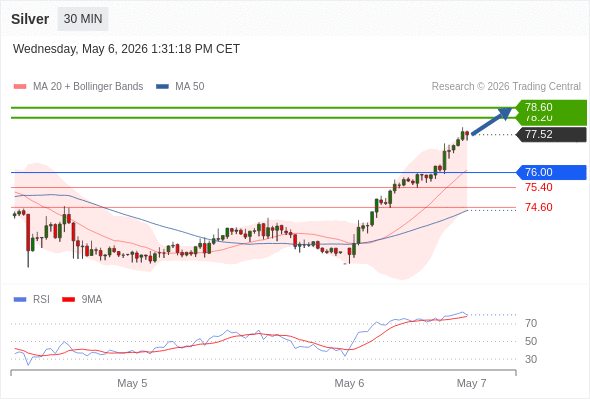Image resolution: width=590 pixels, height=400 pixels.
Task: Click the Silver chart title
Action: [x=30, y=19]
